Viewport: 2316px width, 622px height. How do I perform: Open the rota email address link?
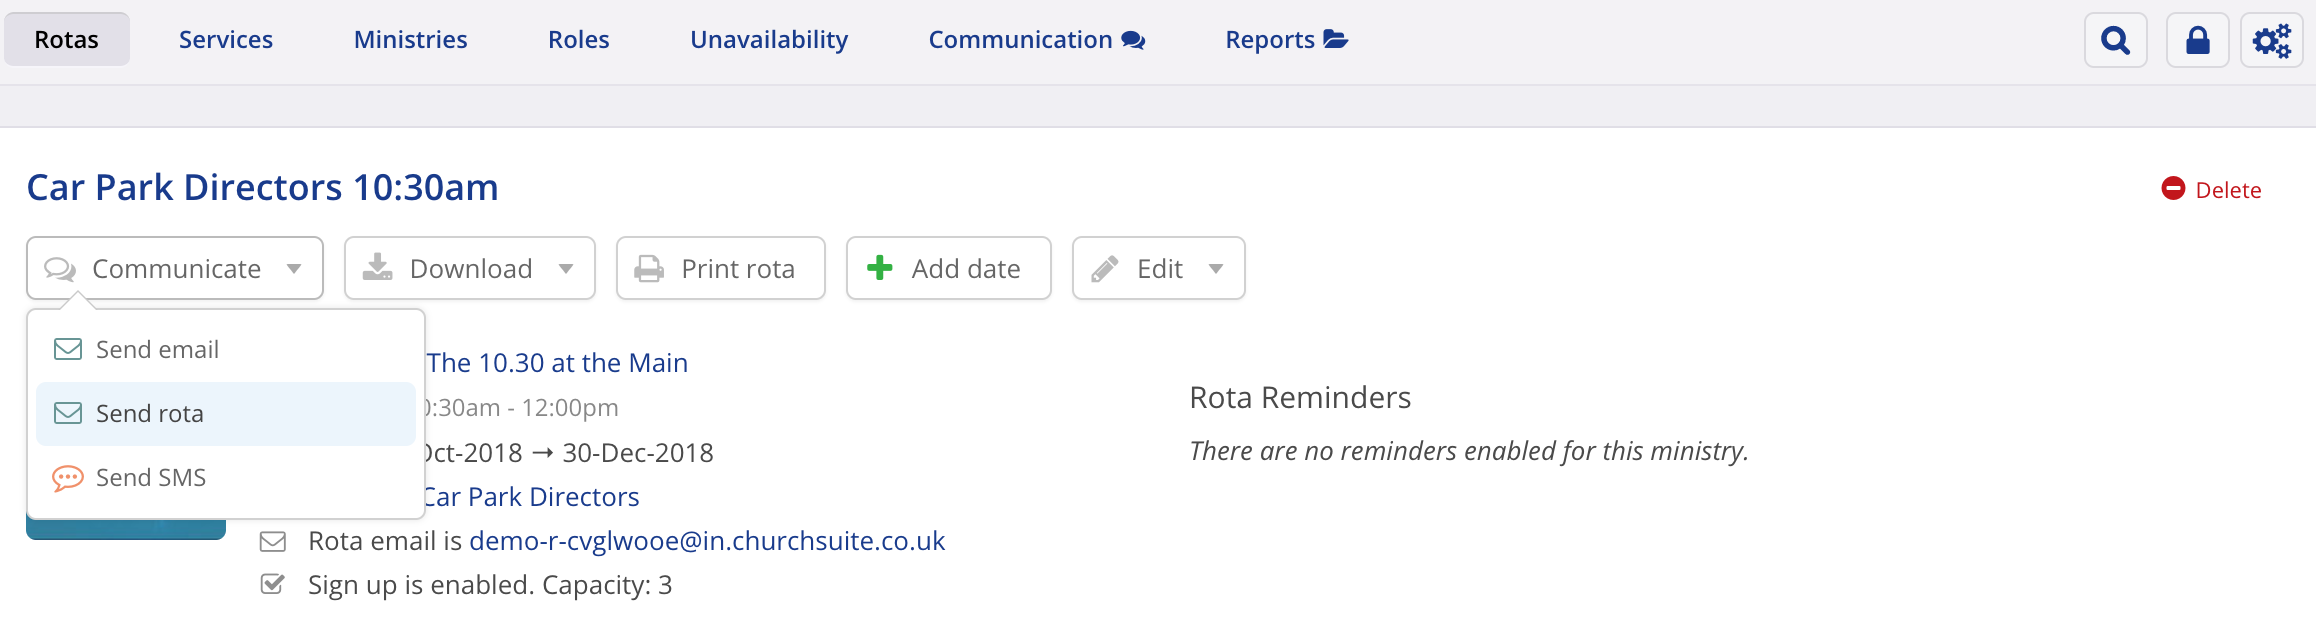coord(706,541)
